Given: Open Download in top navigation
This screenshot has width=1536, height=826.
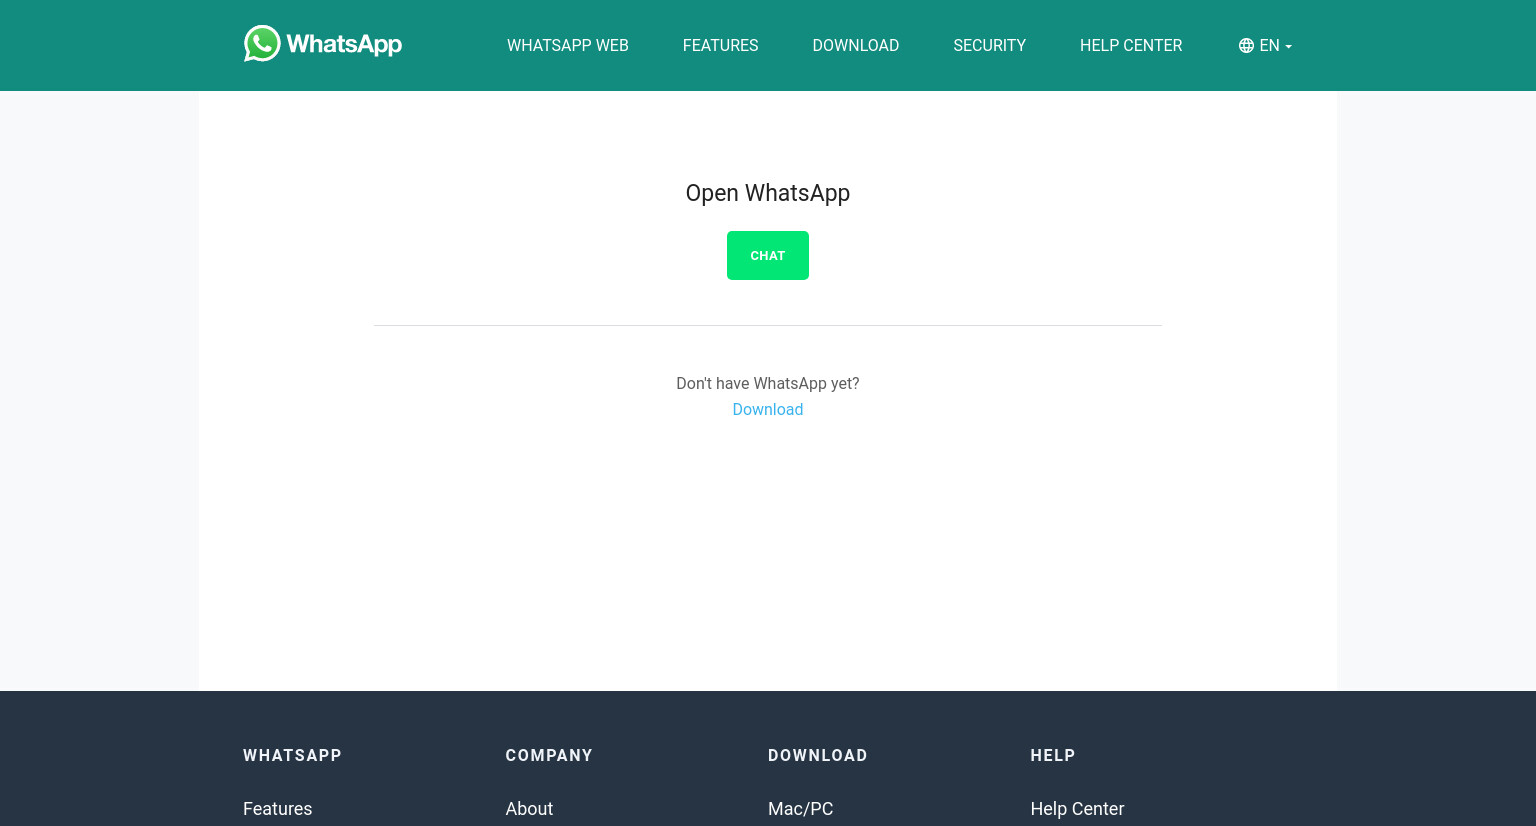Looking at the screenshot, I should coord(856,46).
